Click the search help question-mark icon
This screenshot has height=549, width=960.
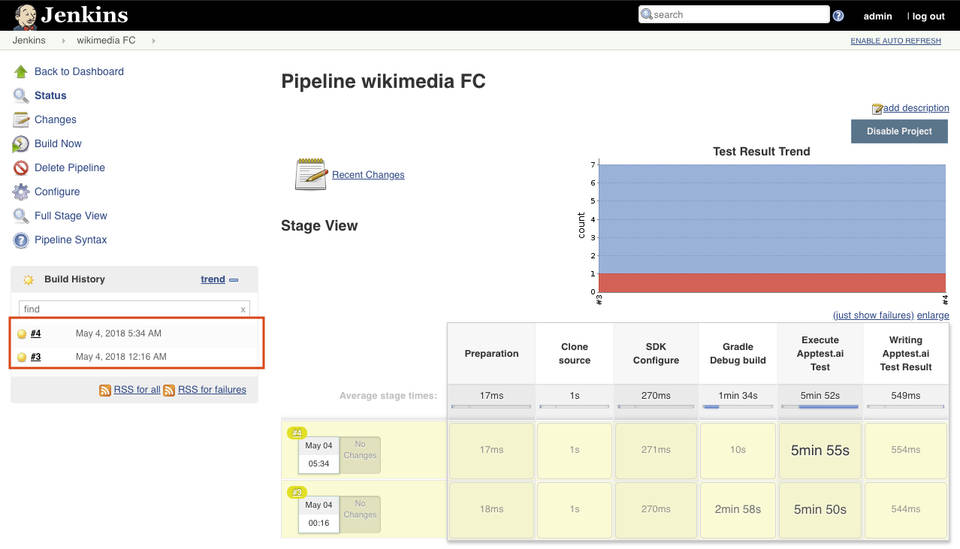point(838,16)
